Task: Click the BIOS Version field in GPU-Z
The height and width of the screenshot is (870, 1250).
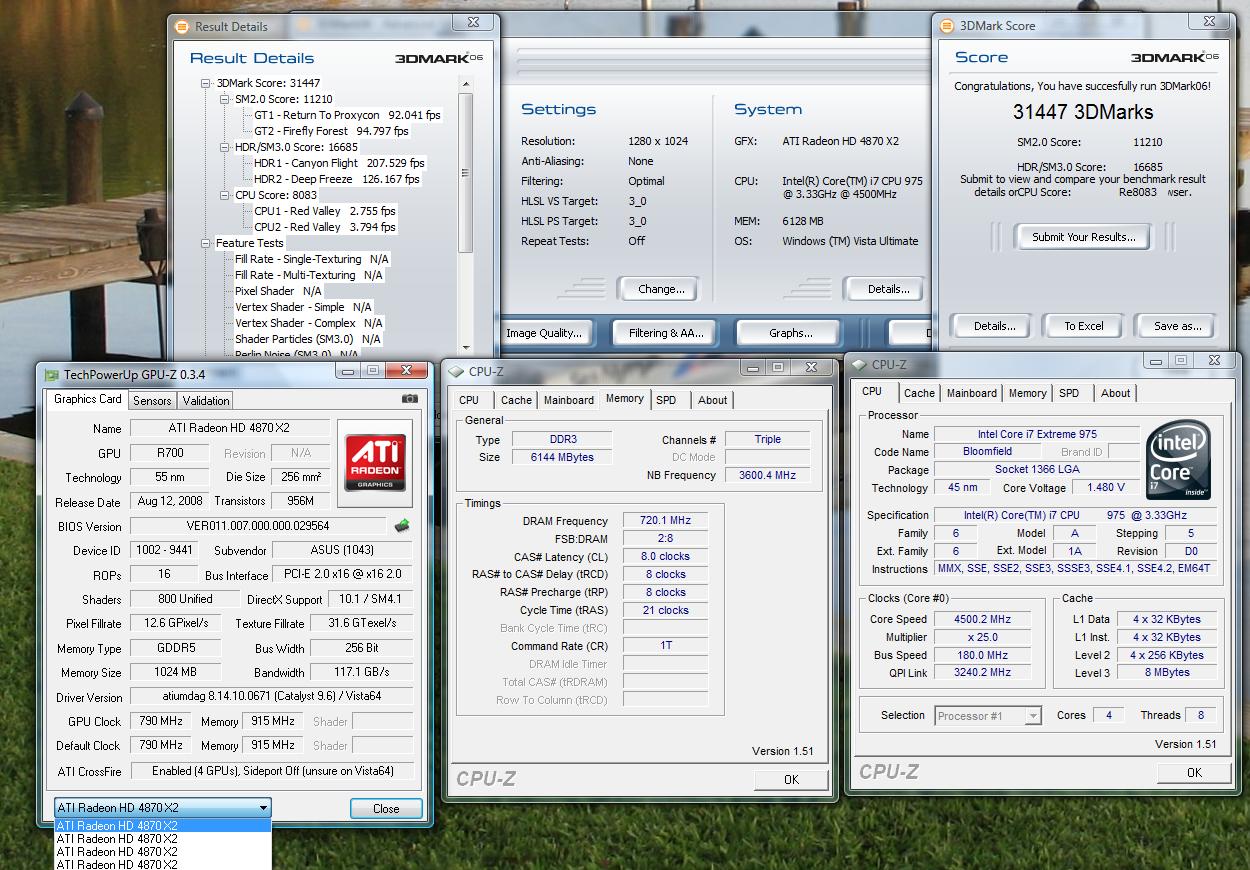Action: [258, 526]
